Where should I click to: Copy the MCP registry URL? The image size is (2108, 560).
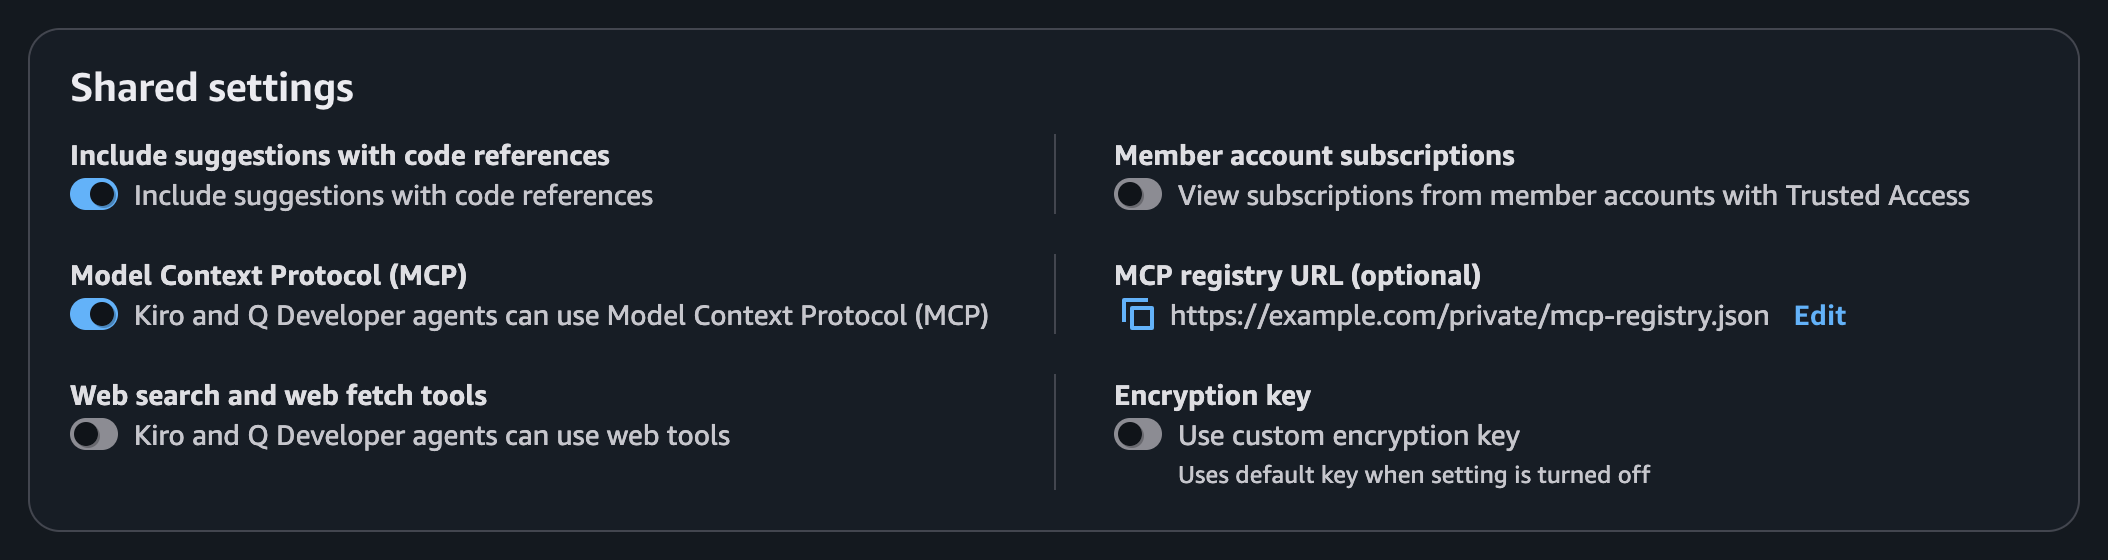(x=1137, y=315)
